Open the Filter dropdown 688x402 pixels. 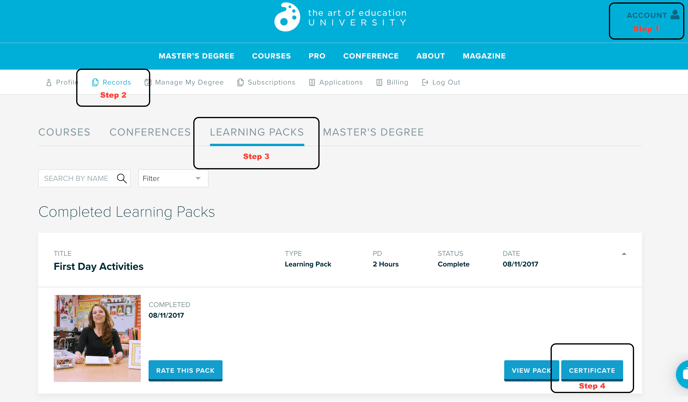click(x=173, y=178)
